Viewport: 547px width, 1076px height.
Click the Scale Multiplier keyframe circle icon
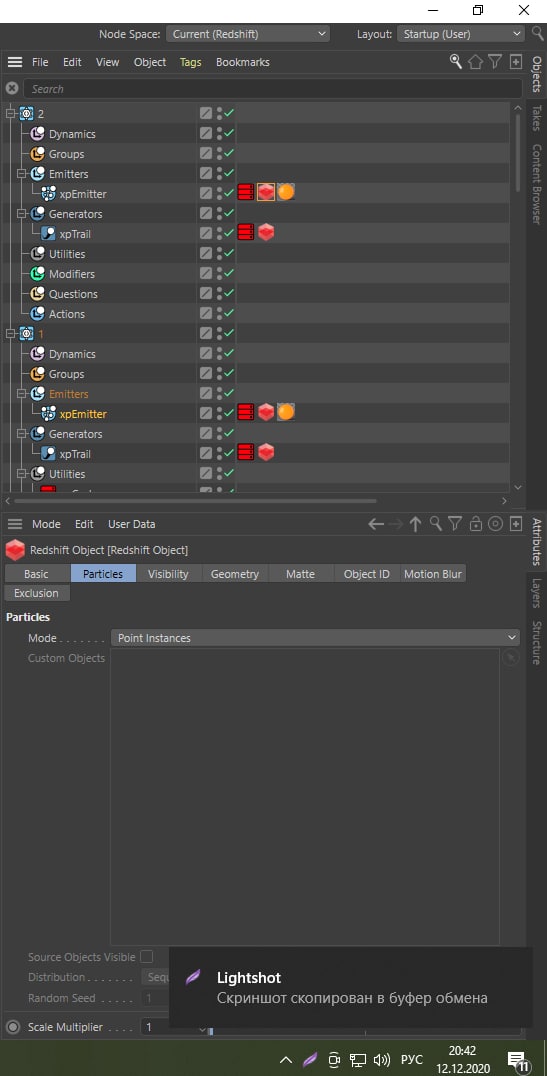pyautogui.click(x=12, y=1027)
